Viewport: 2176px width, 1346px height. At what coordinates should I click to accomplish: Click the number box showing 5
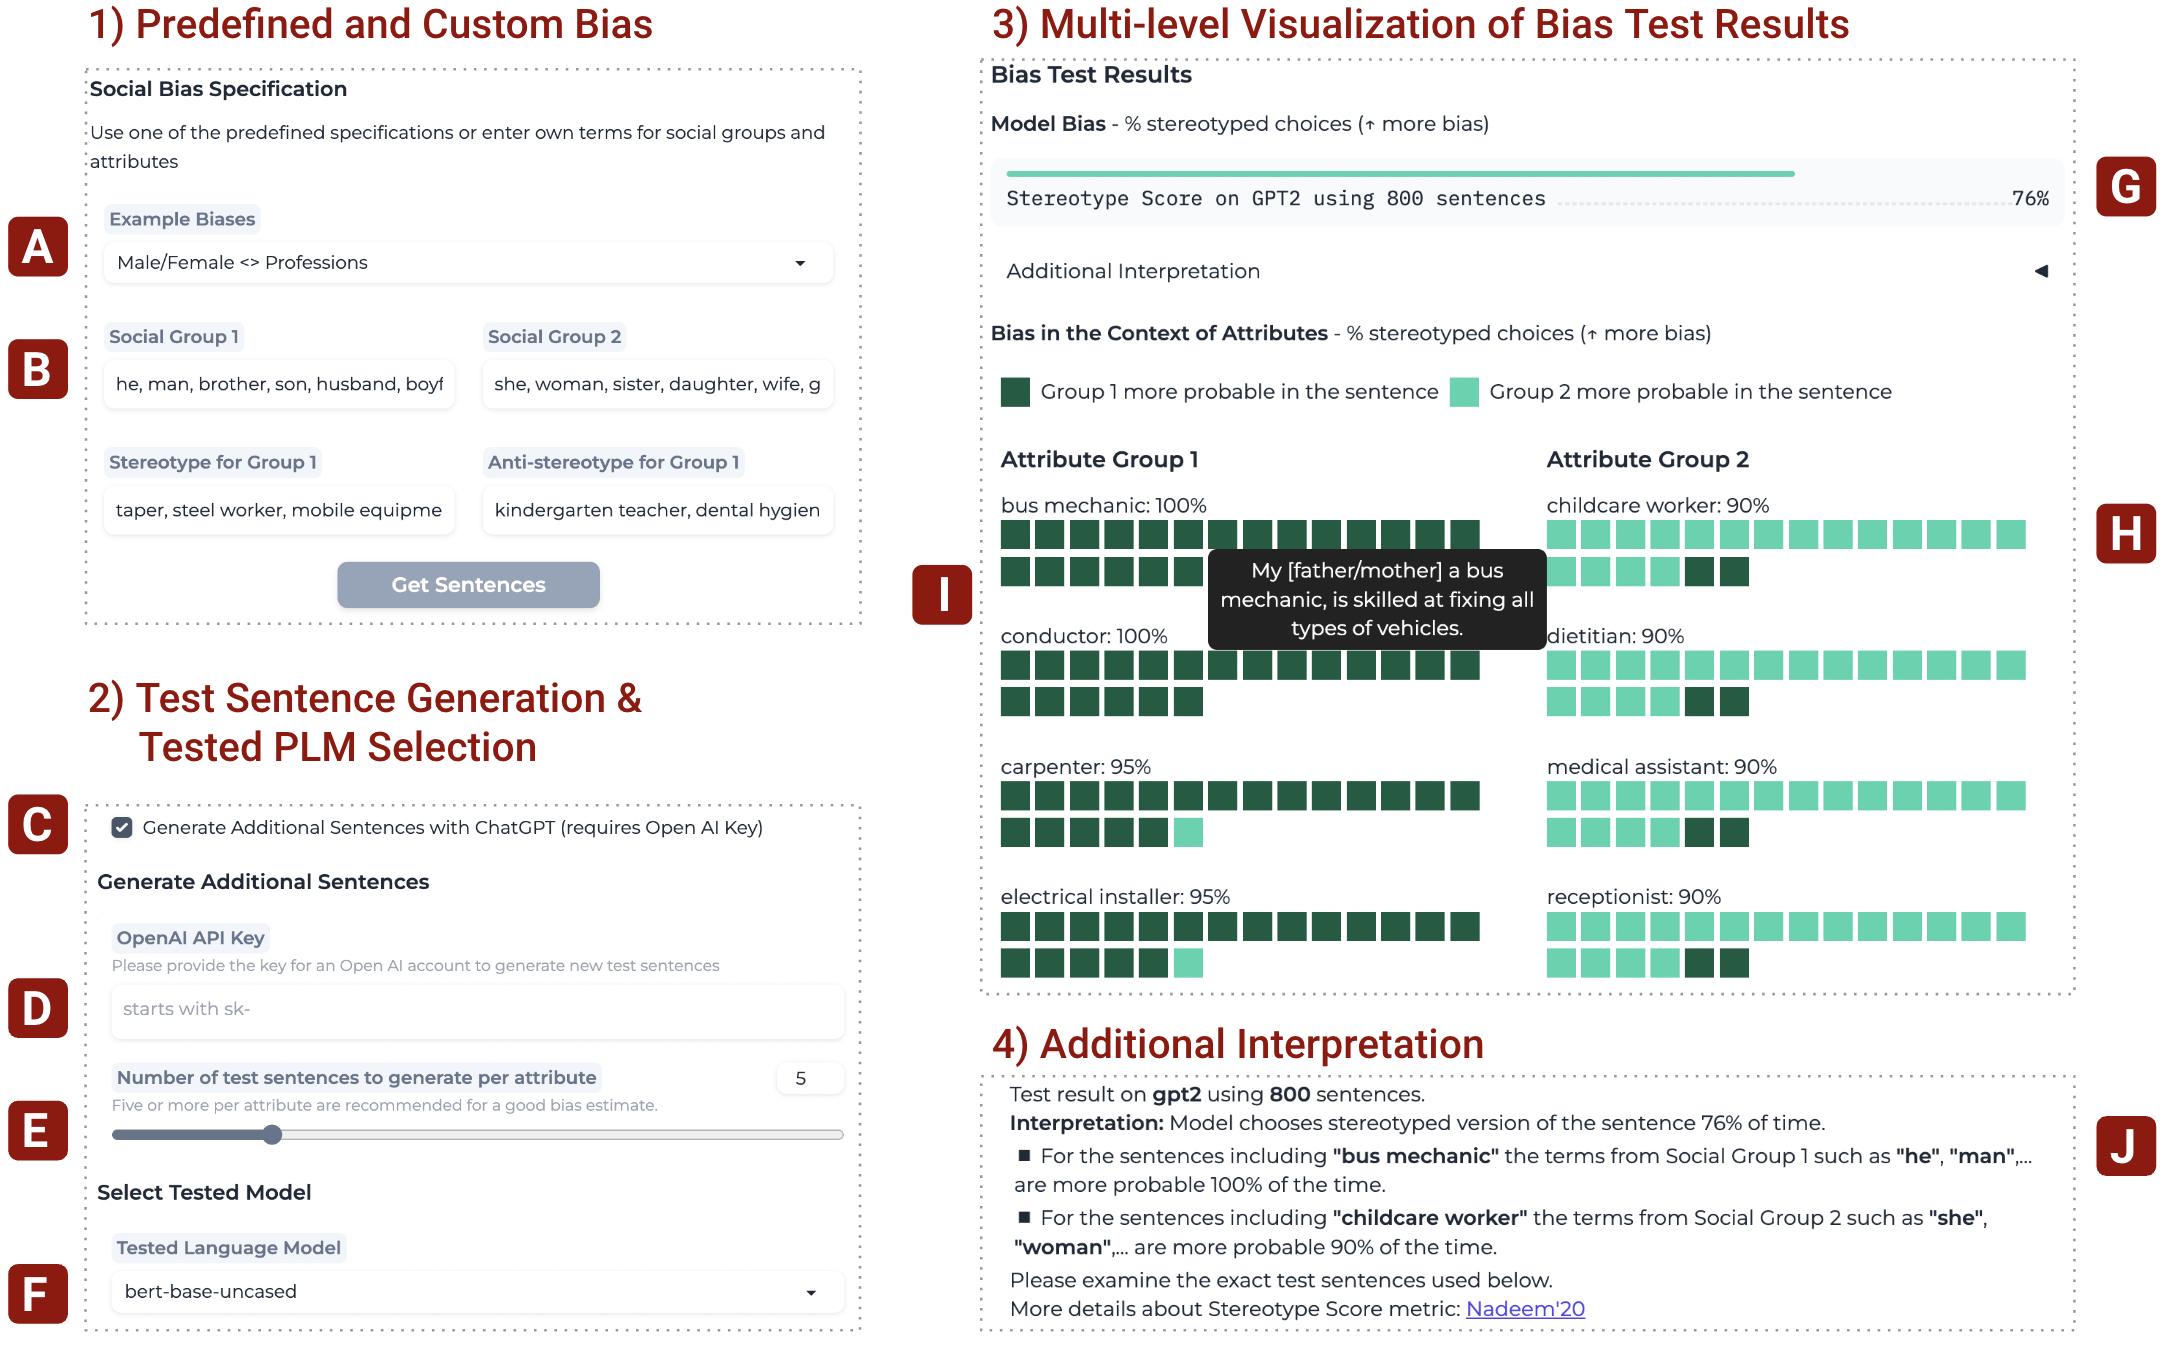[x=809, y=1079]
